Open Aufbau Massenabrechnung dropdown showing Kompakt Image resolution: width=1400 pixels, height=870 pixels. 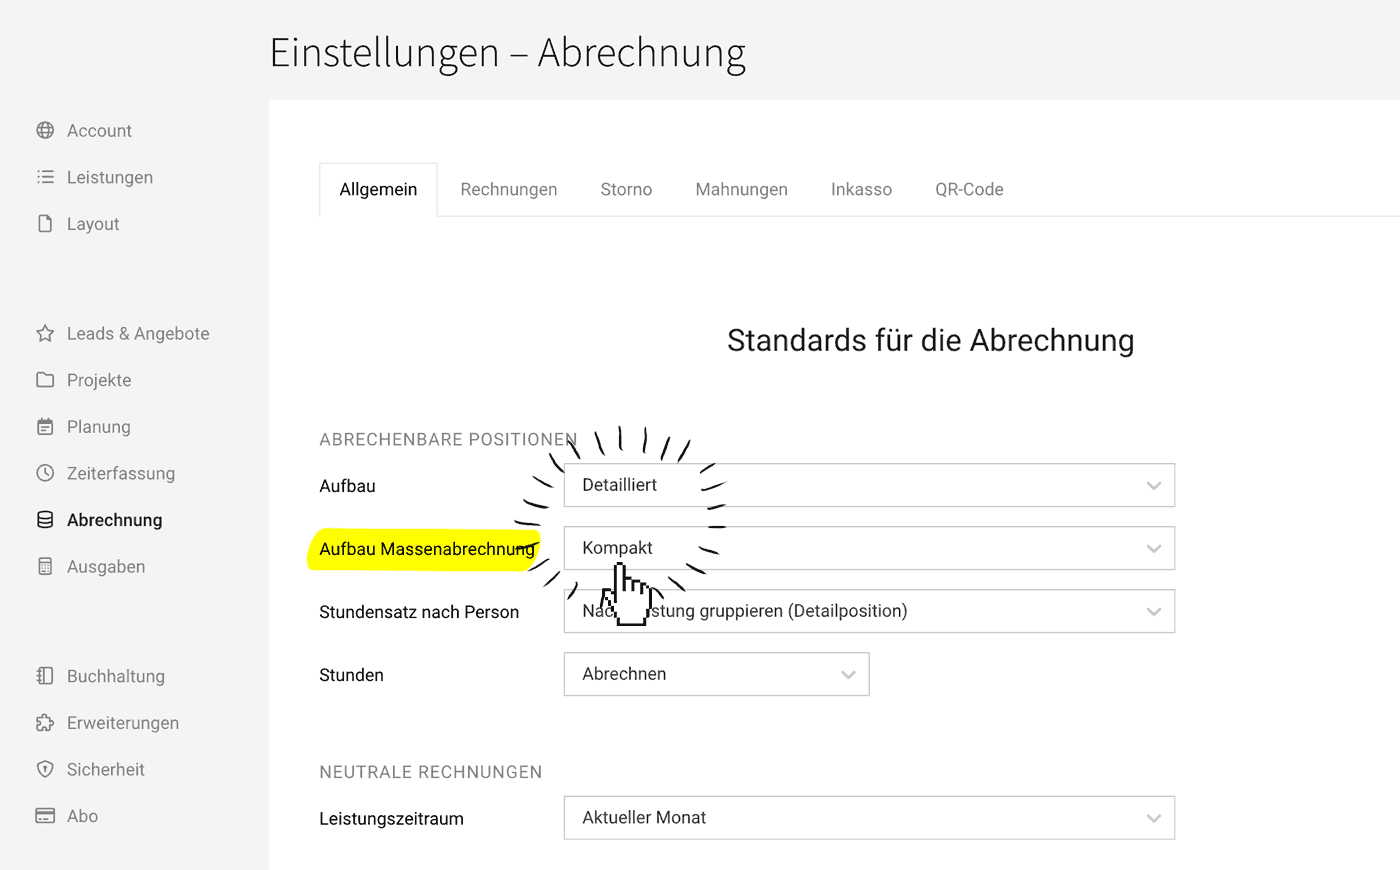pos(869,548)
